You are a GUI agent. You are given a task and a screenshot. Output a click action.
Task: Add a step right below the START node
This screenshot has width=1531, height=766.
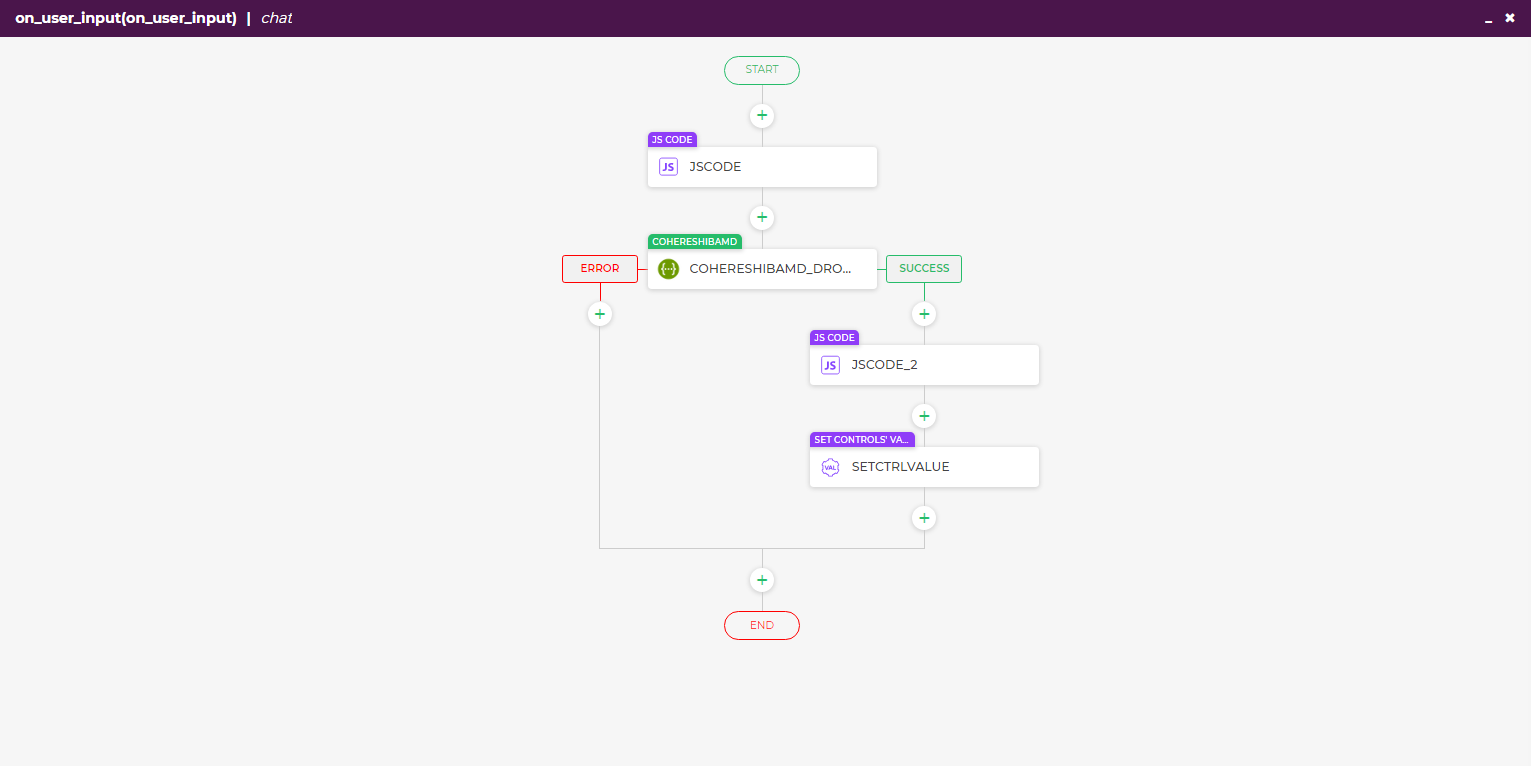click(x=762, y=116)
